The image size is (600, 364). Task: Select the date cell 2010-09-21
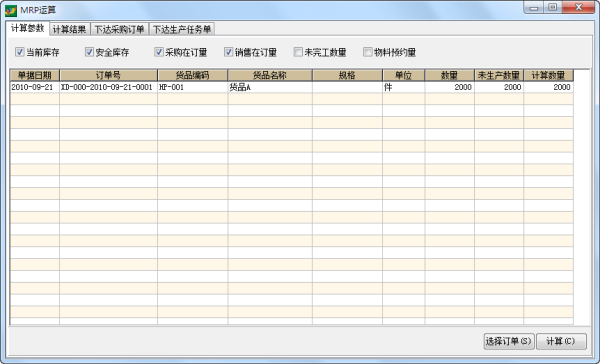click(34, 87)
